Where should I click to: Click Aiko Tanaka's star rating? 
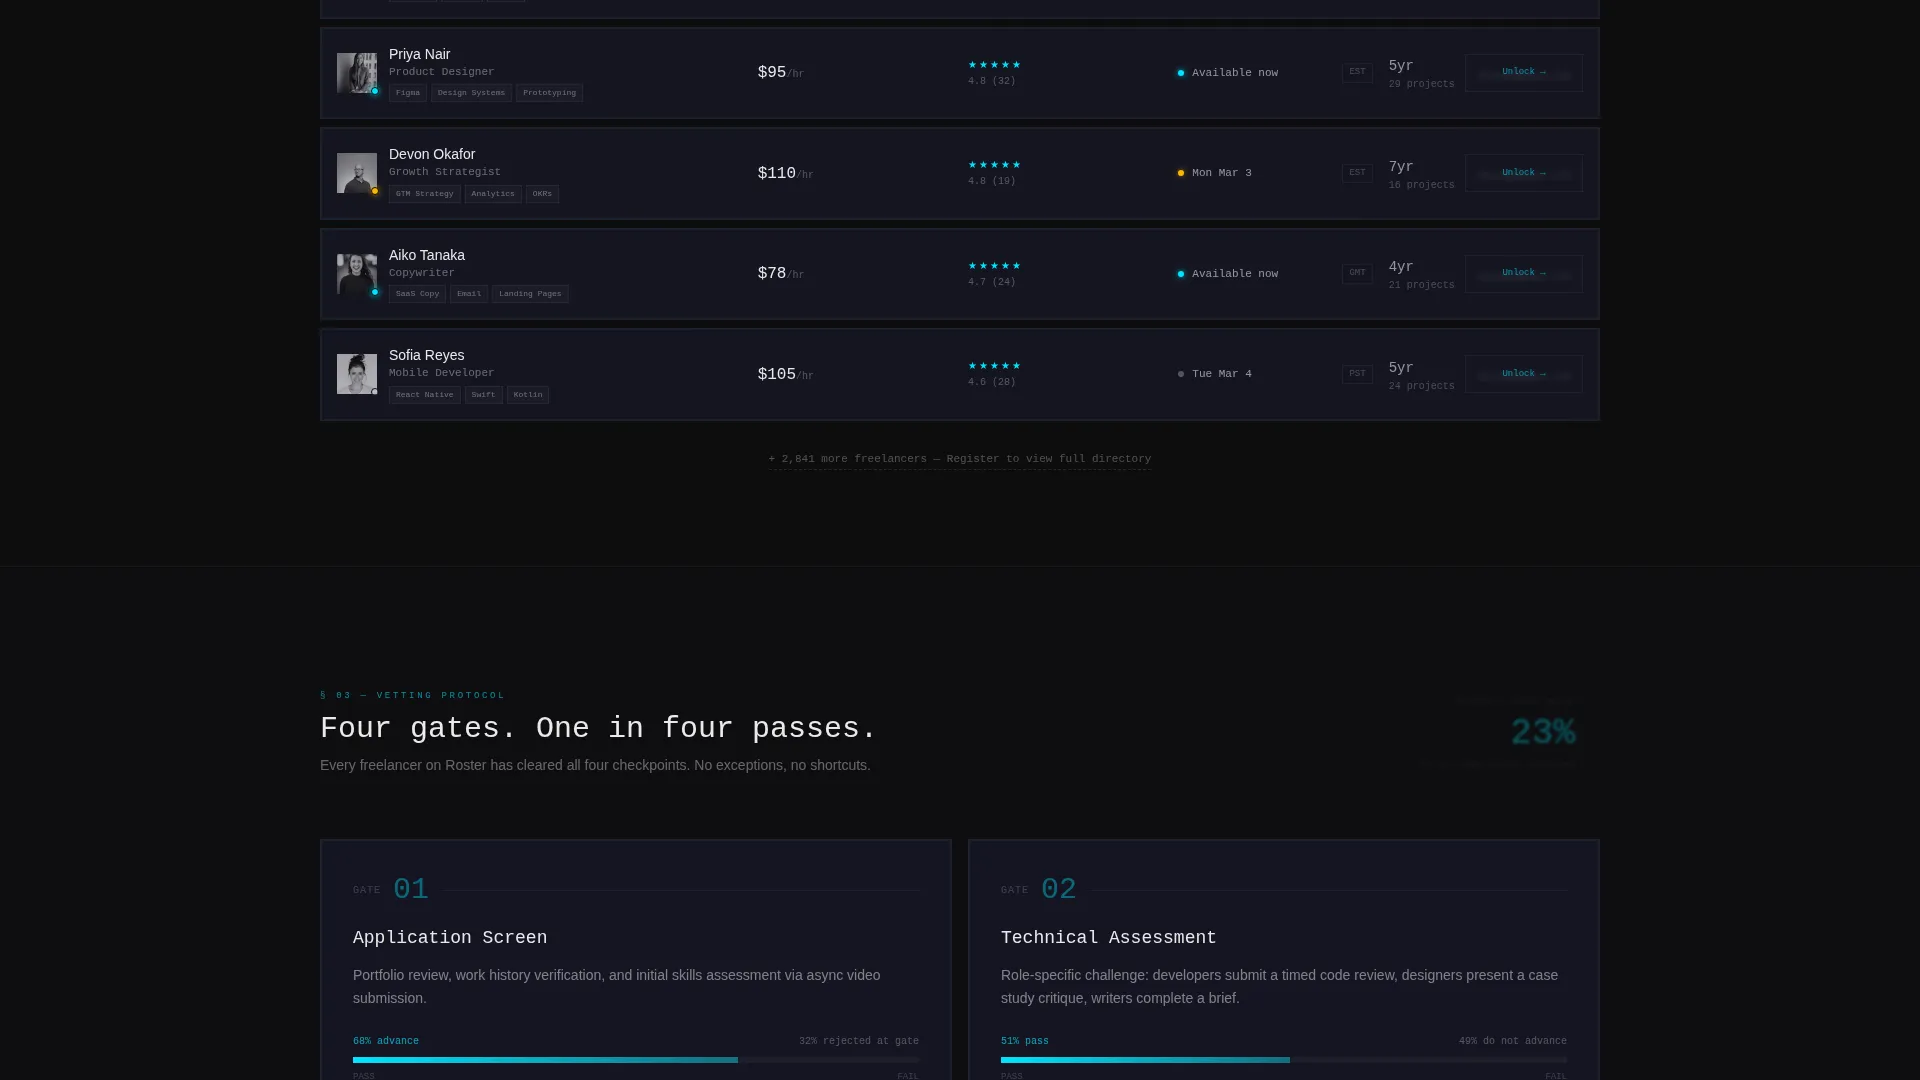[994, 266]
